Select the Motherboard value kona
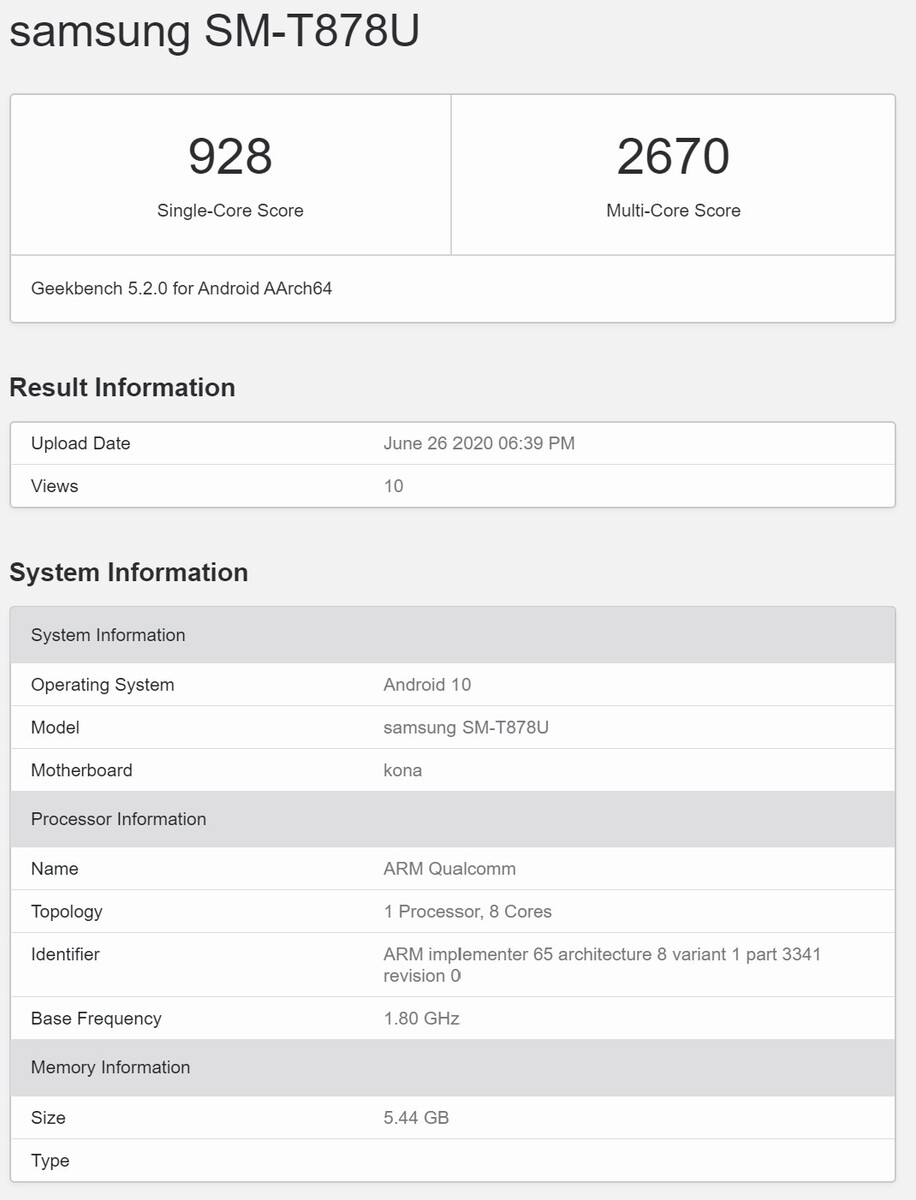 [403, 770]
